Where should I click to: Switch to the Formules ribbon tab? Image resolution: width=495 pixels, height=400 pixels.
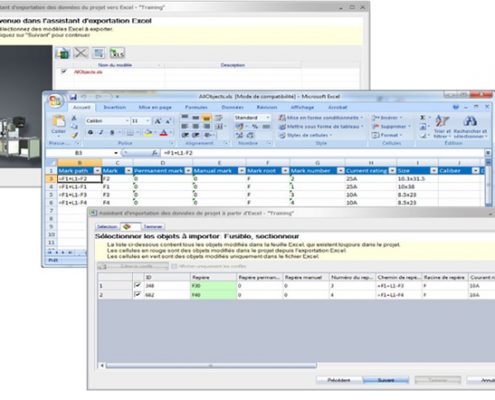[196, 107]
